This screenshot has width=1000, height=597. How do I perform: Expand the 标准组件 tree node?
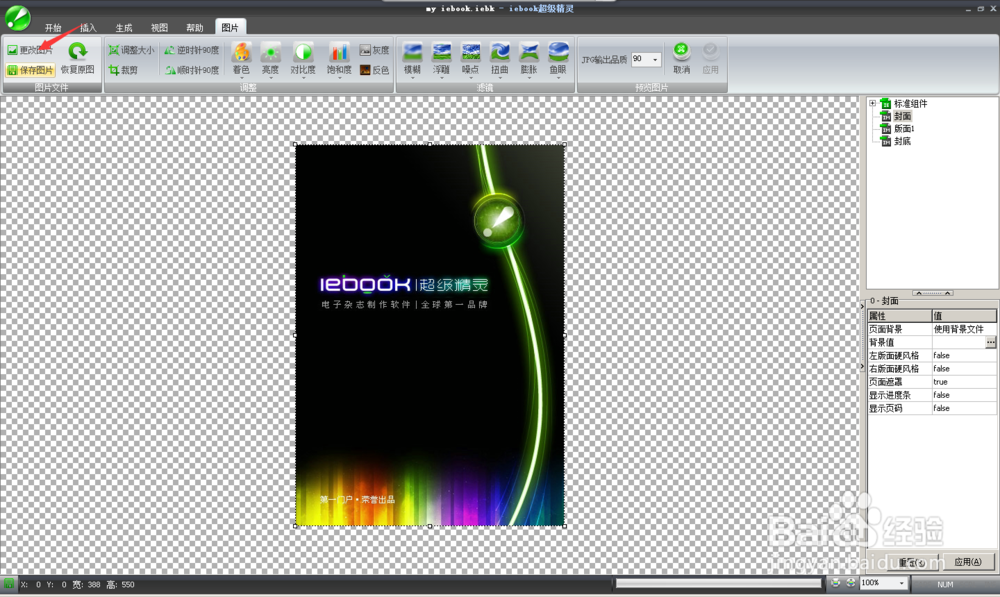(872, 103)
